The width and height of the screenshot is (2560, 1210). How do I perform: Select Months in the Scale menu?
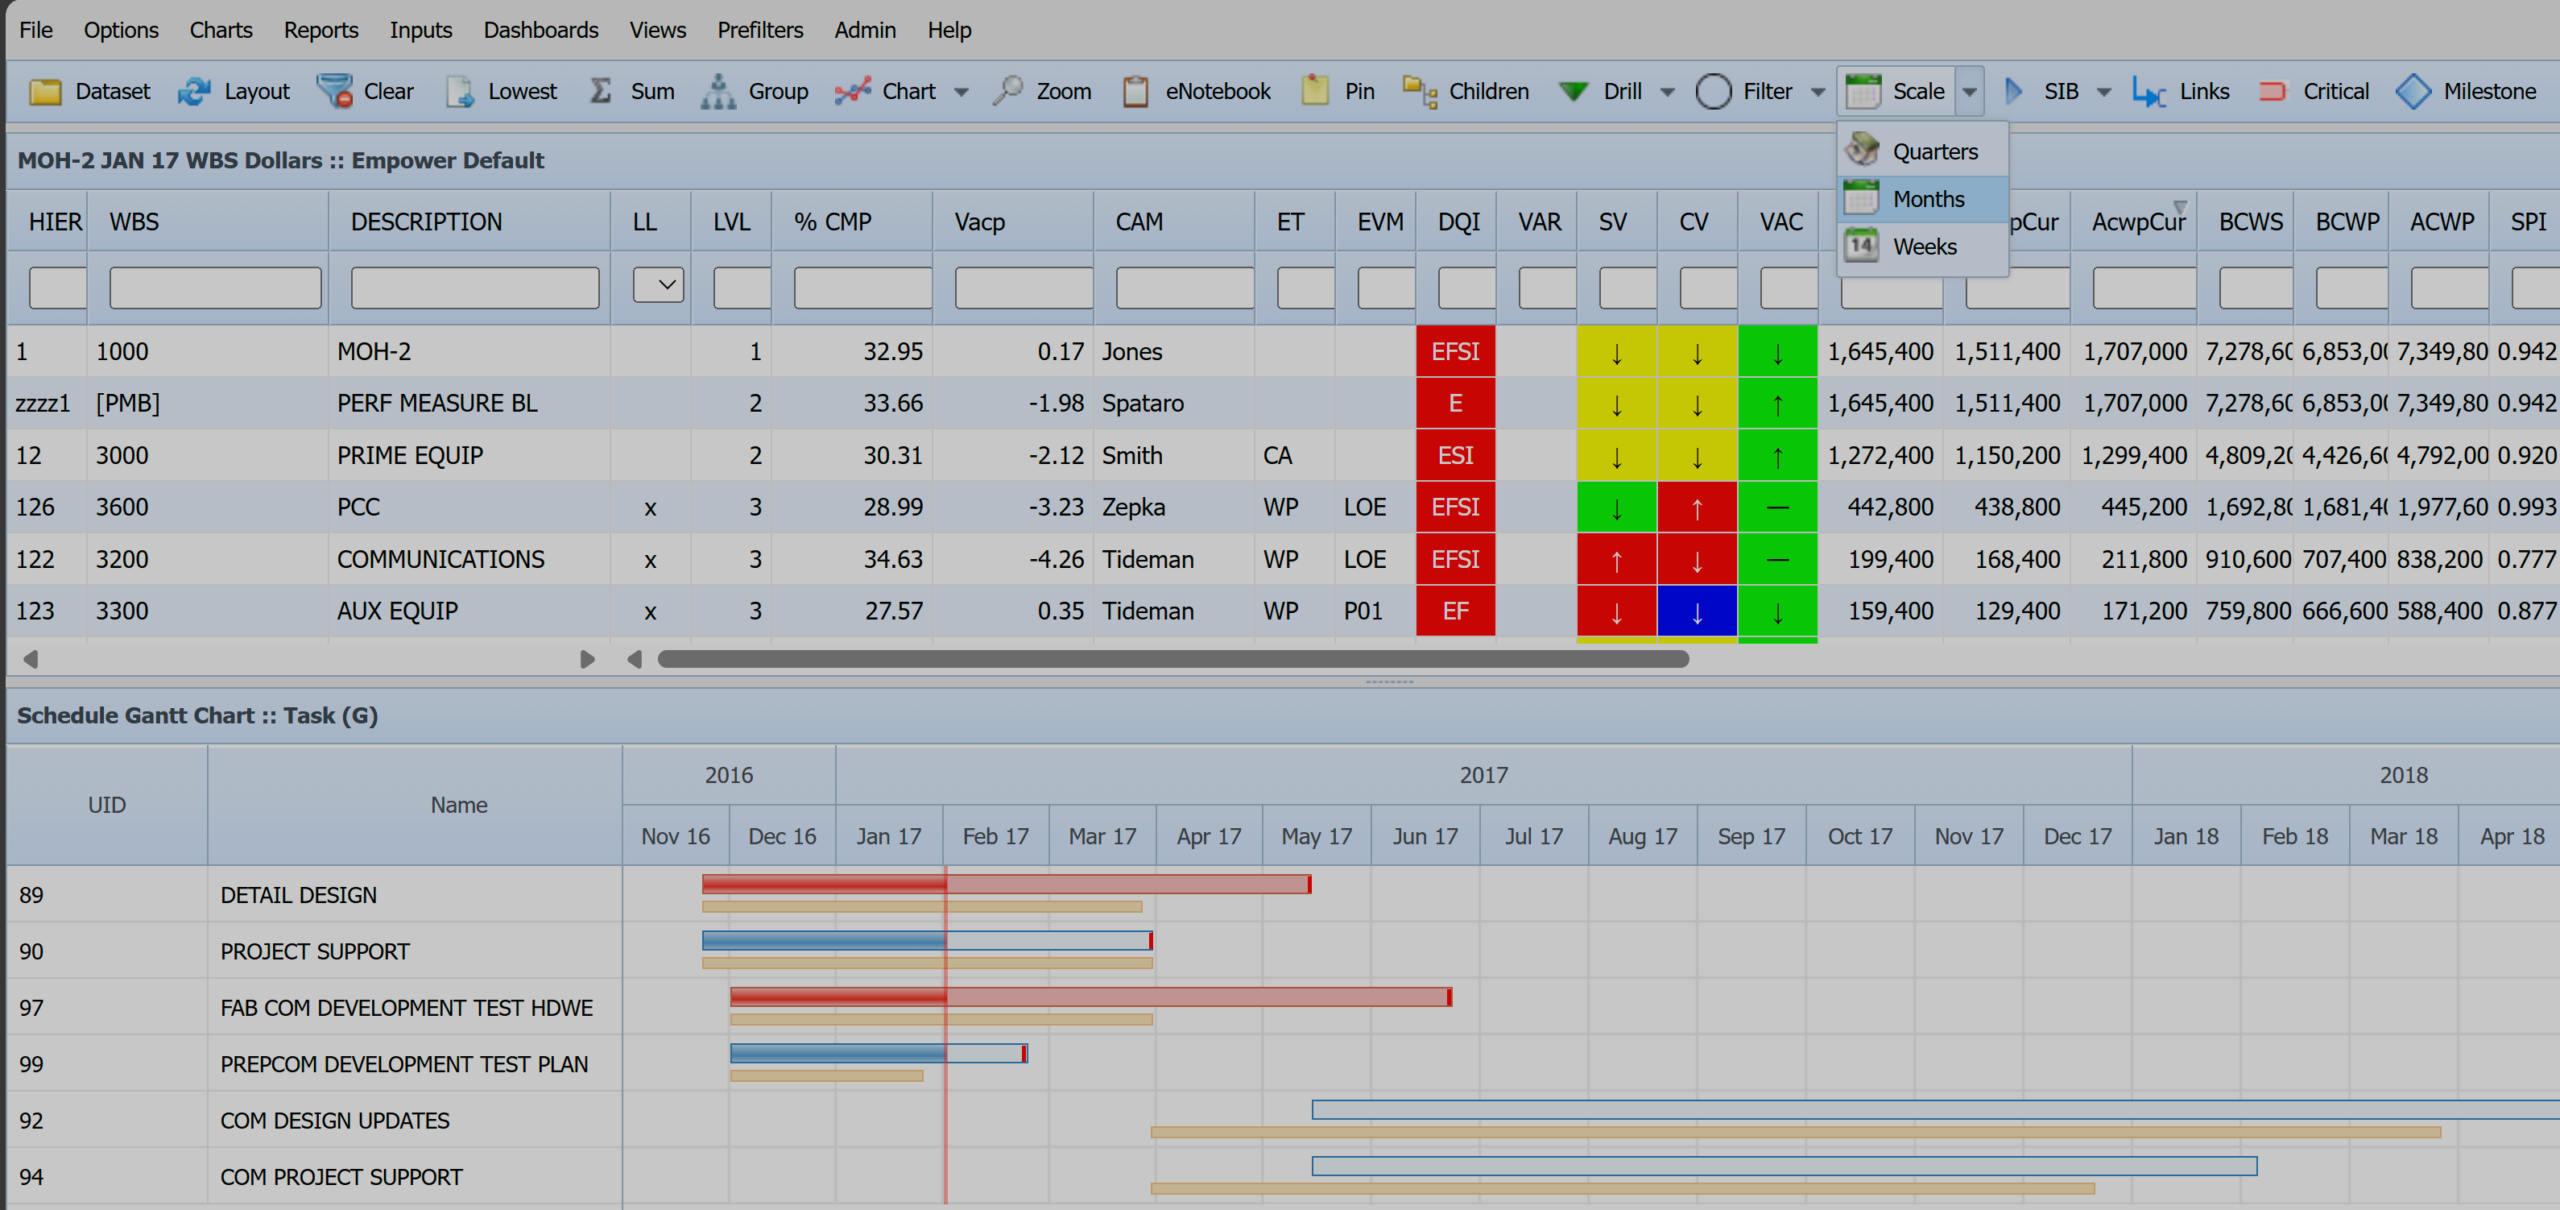1926,198
